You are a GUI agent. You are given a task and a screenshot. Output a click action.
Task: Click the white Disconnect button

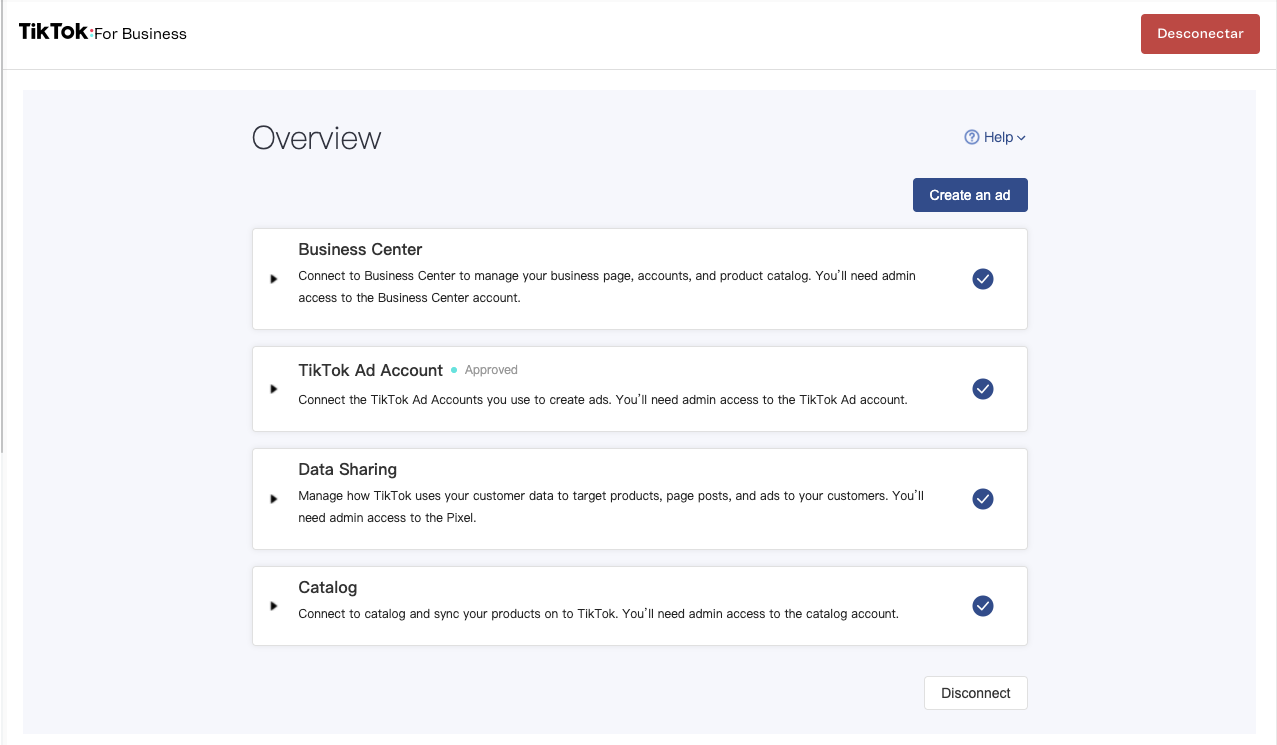point(975,693)
